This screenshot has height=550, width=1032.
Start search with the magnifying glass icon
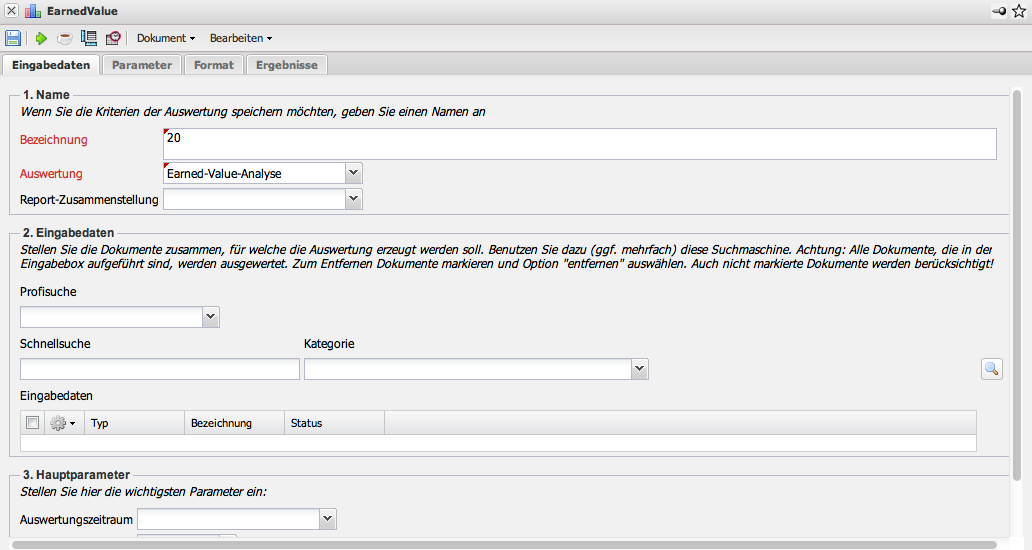[x=991, y=369]
